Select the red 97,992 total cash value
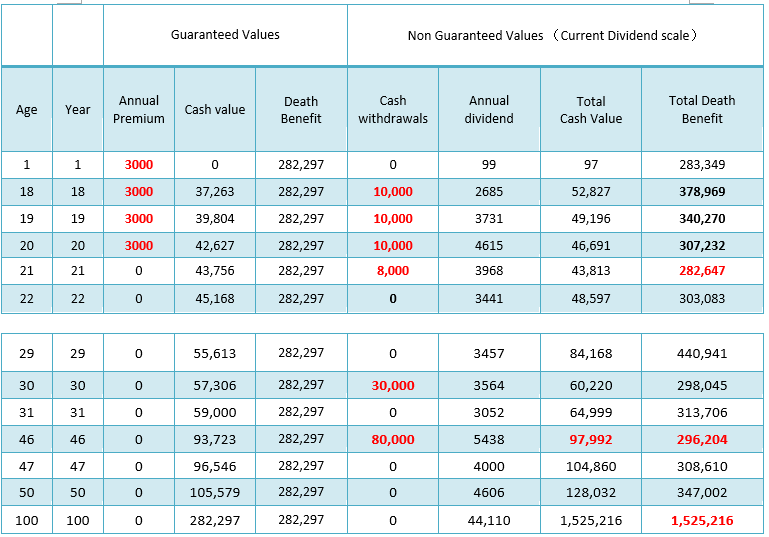769x537 pixels. [591, 439]
